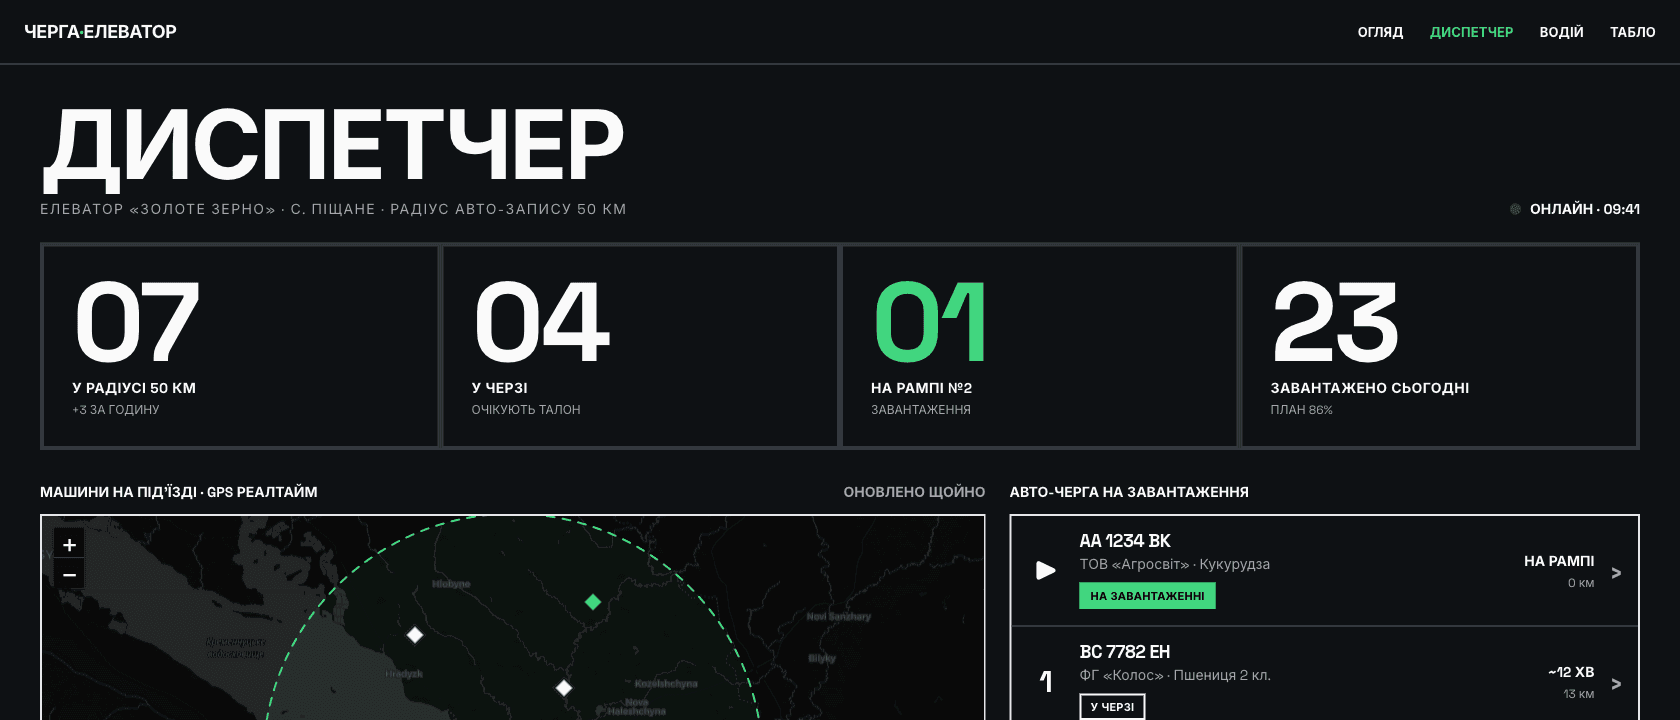Select the green diamond truck marker on map
The height and width of the screenshot is (720, 1680).
593,602
